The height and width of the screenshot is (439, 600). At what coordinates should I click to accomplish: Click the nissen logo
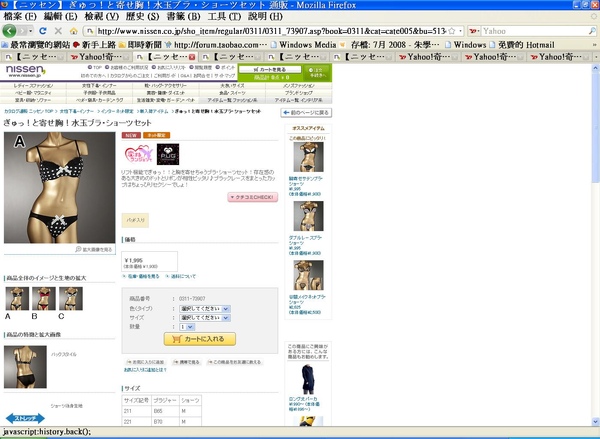coord(25,72)
